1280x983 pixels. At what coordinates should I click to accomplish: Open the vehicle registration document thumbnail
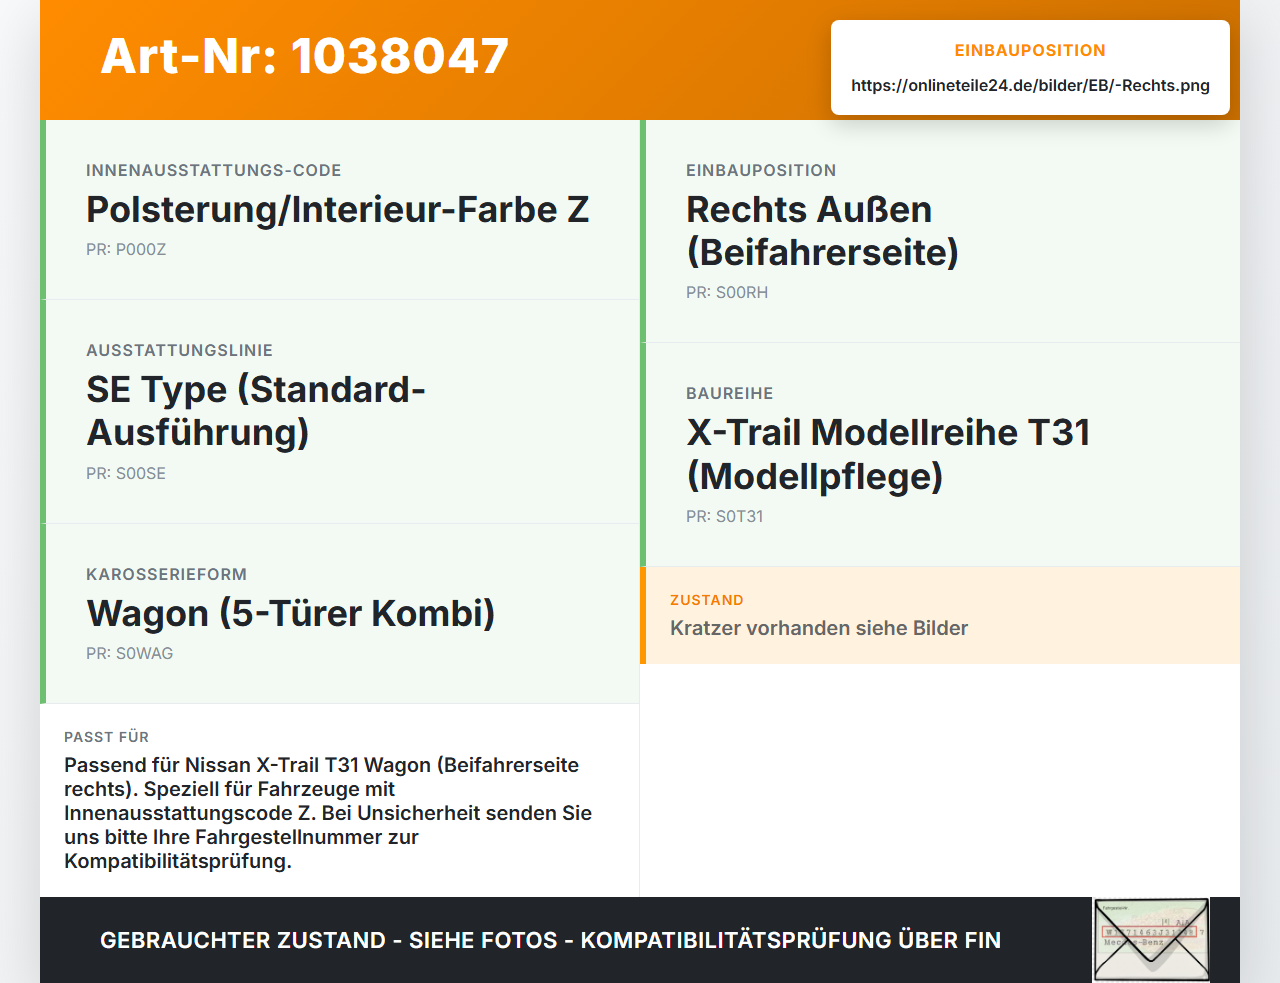[x=1151, y=940]
